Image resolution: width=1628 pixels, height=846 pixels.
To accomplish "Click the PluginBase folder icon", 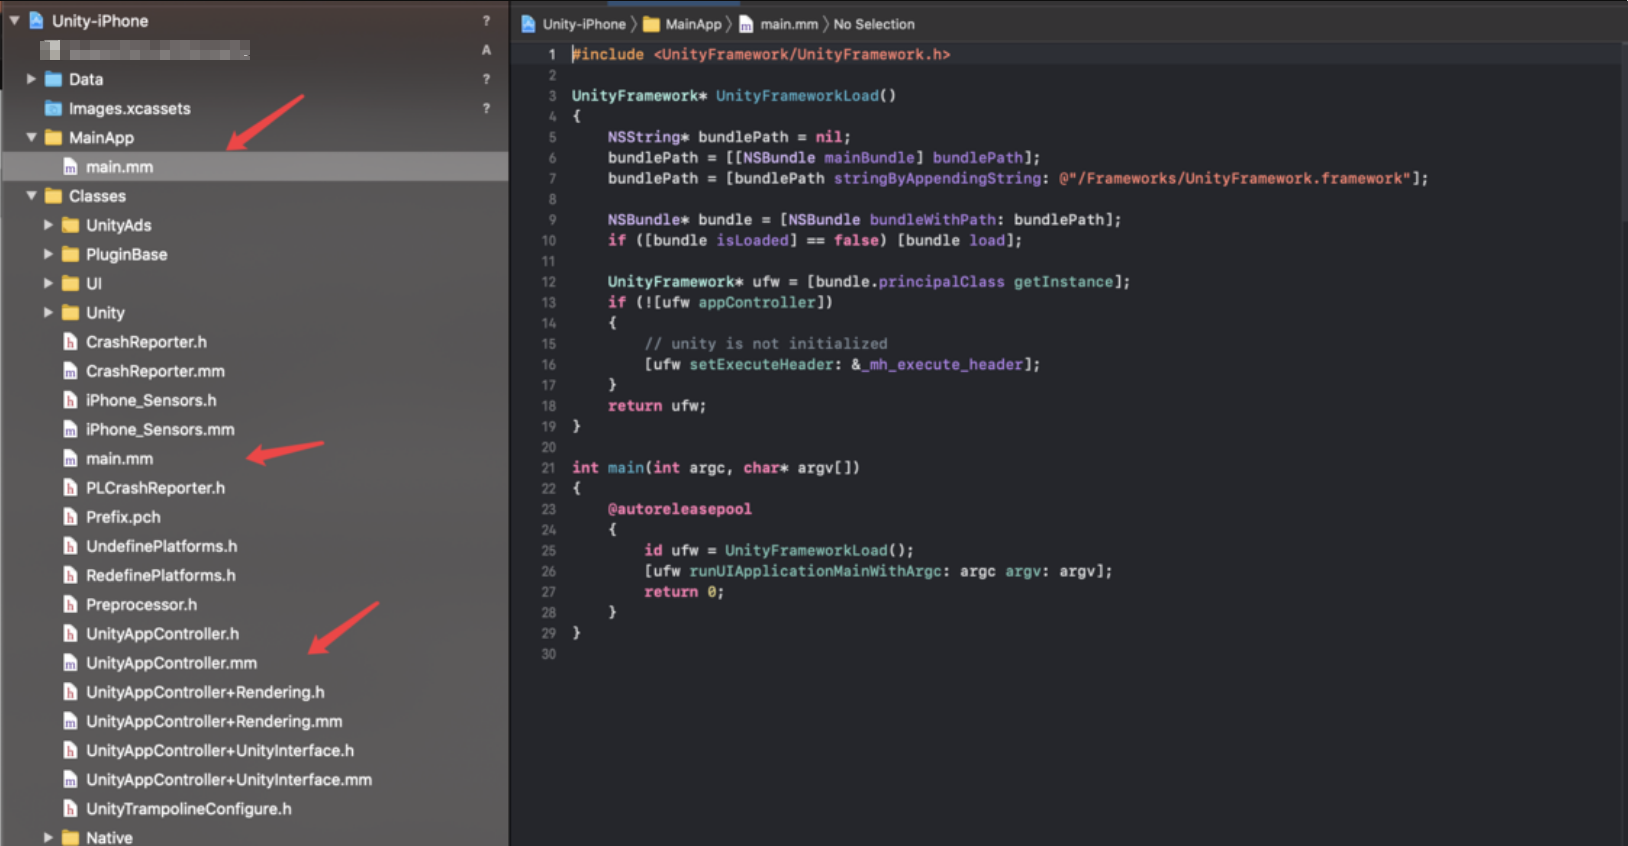I will click(70, 254).
